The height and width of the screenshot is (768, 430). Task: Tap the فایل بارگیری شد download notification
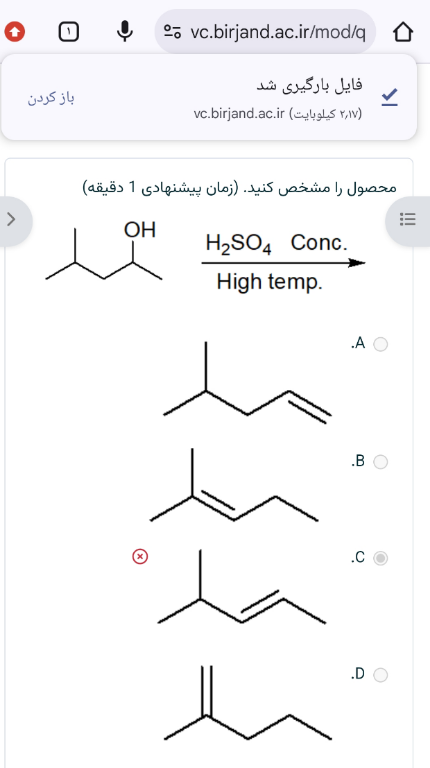click(x=209, y=97)
